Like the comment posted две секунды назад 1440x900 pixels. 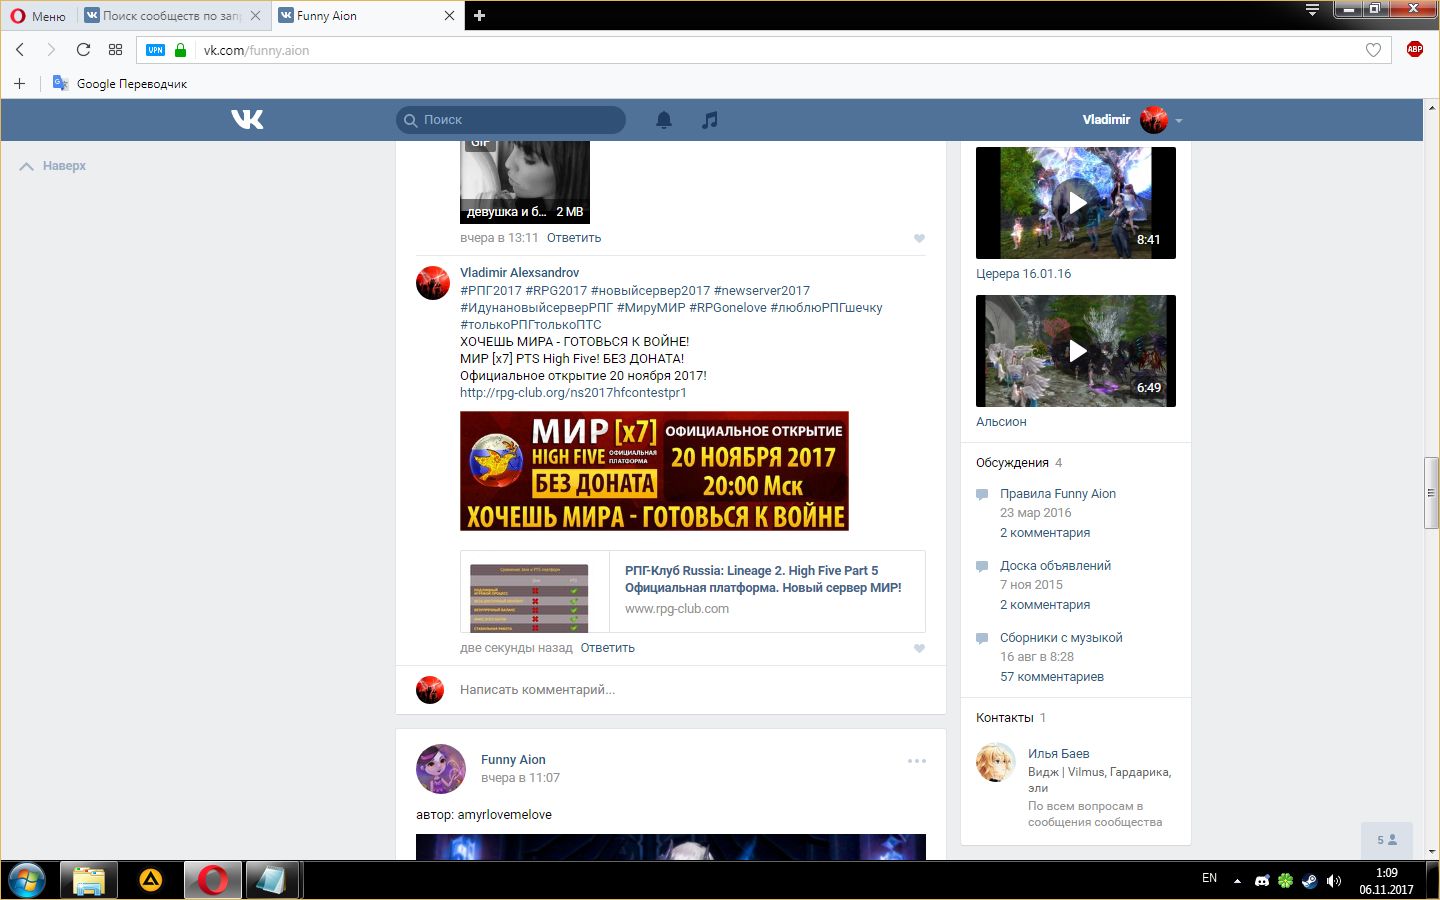[919, 648]
